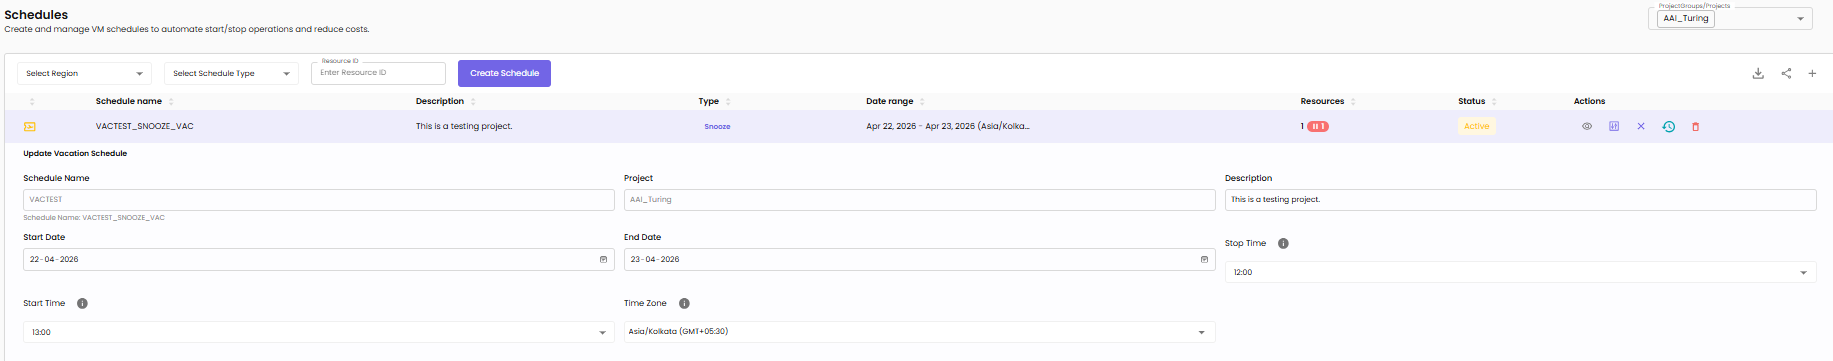The width and height of the screenshot is (1833, 361).
Task: Click the share icon above the table
Action: (1786, 73)
